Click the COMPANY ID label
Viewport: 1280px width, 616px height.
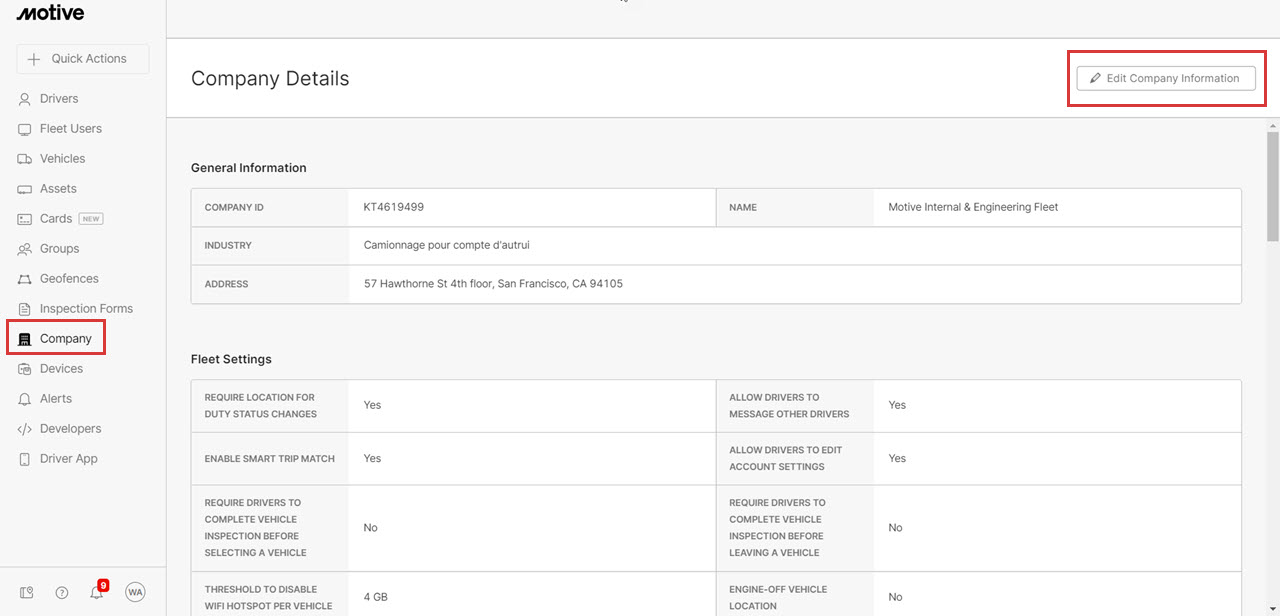(234, 208)
